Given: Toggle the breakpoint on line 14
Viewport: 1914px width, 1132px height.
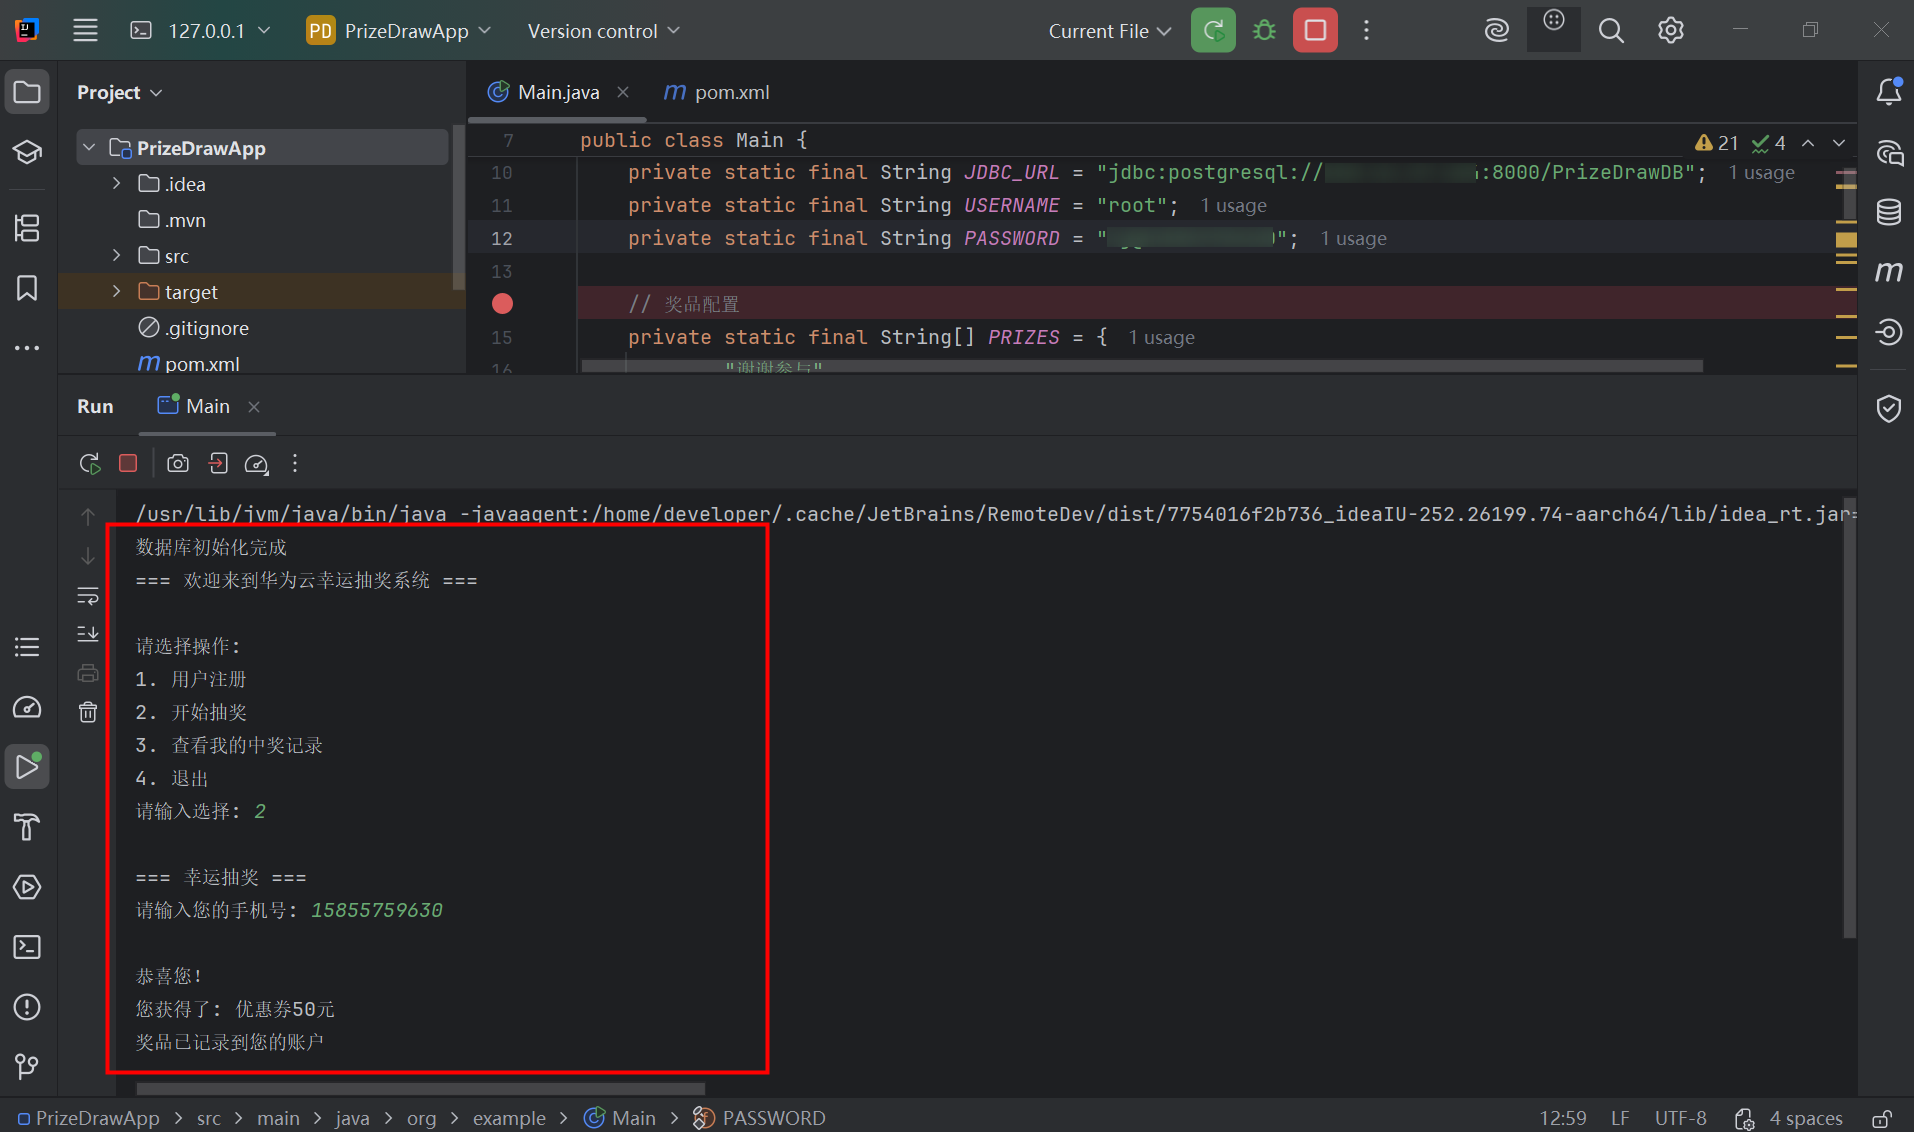Looking at the screenshot, I should coord(502,304).
